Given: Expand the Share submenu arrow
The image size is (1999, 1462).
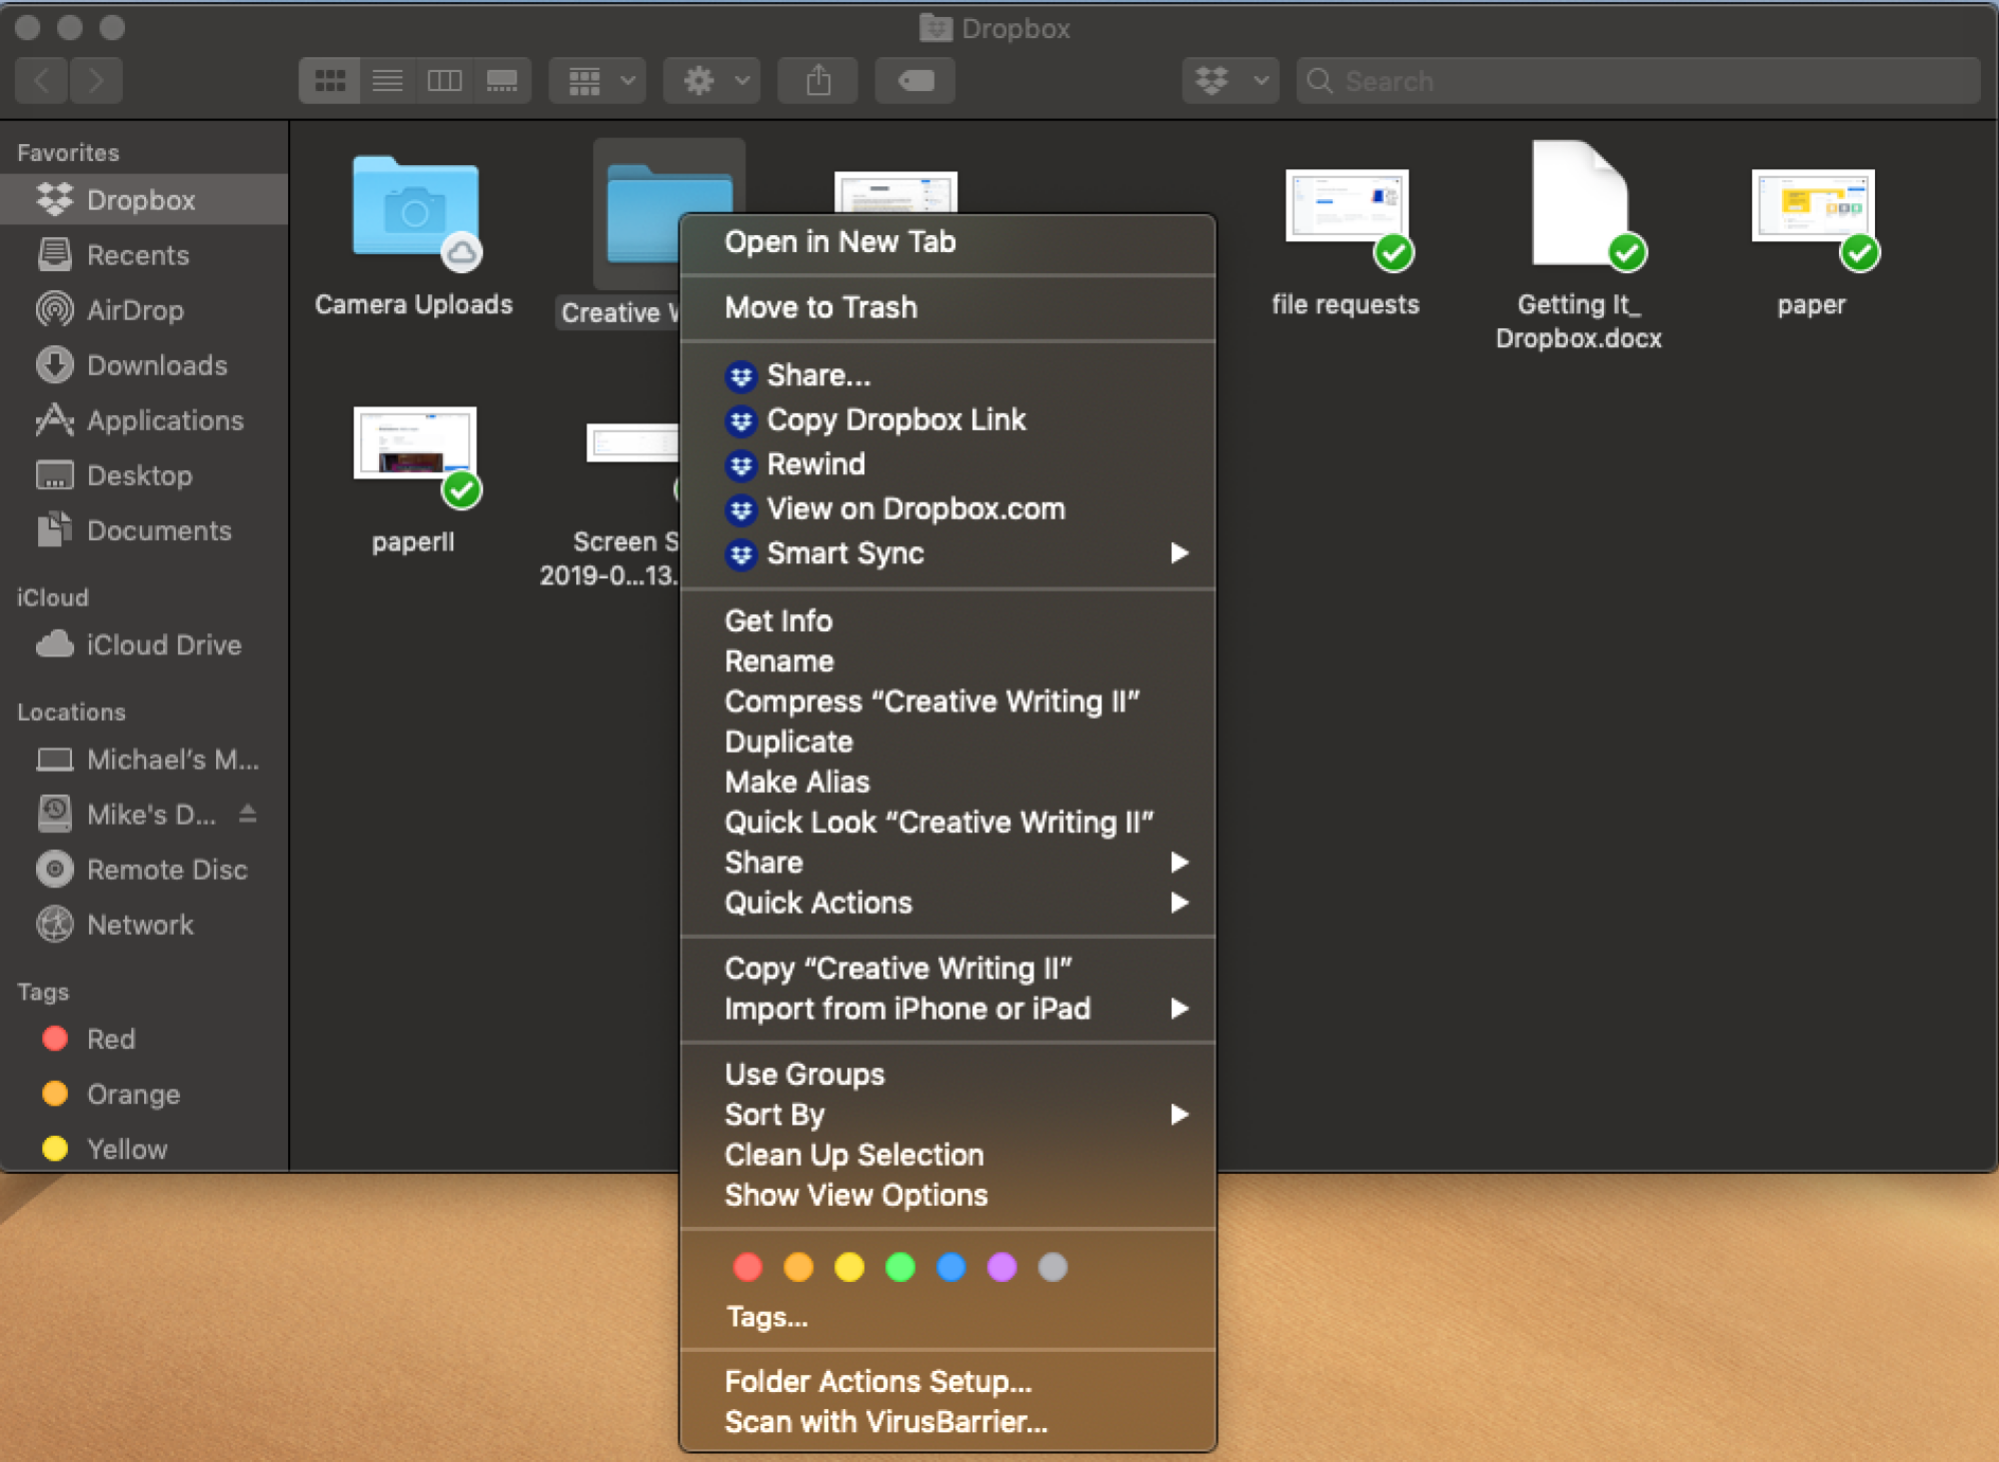Looking at the screenshot, I should (x=1179, y=862).
